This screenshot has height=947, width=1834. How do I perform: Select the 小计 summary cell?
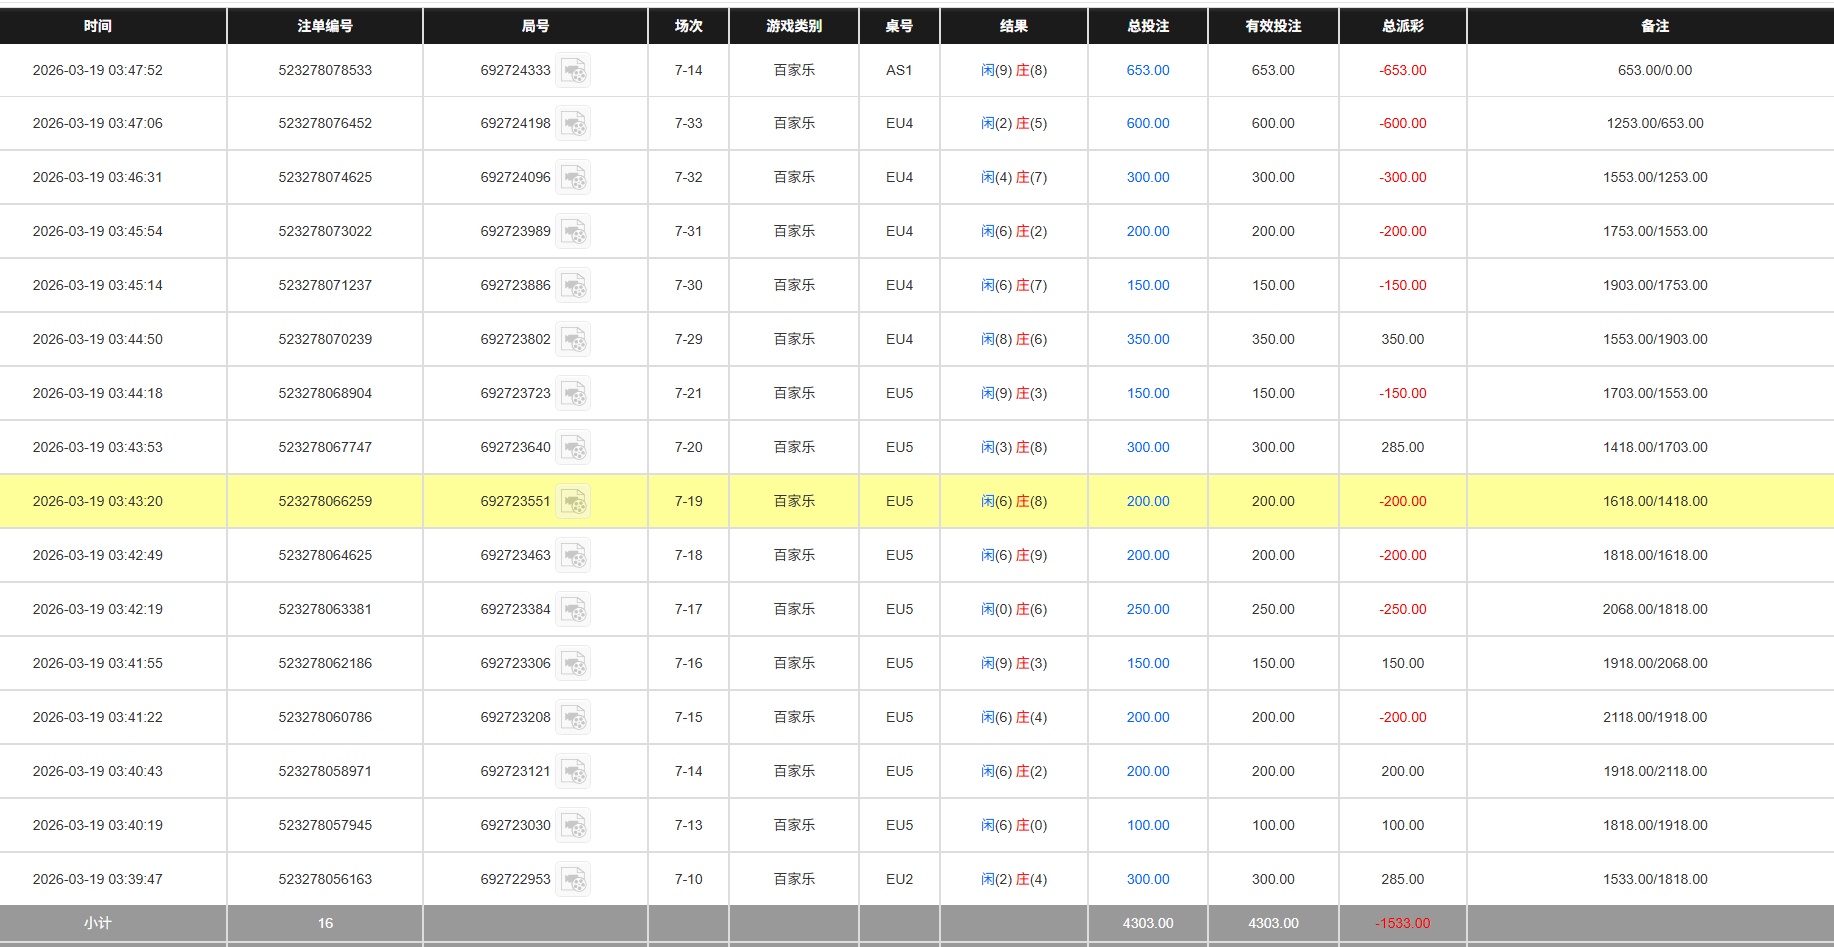(x=98, y=923)
